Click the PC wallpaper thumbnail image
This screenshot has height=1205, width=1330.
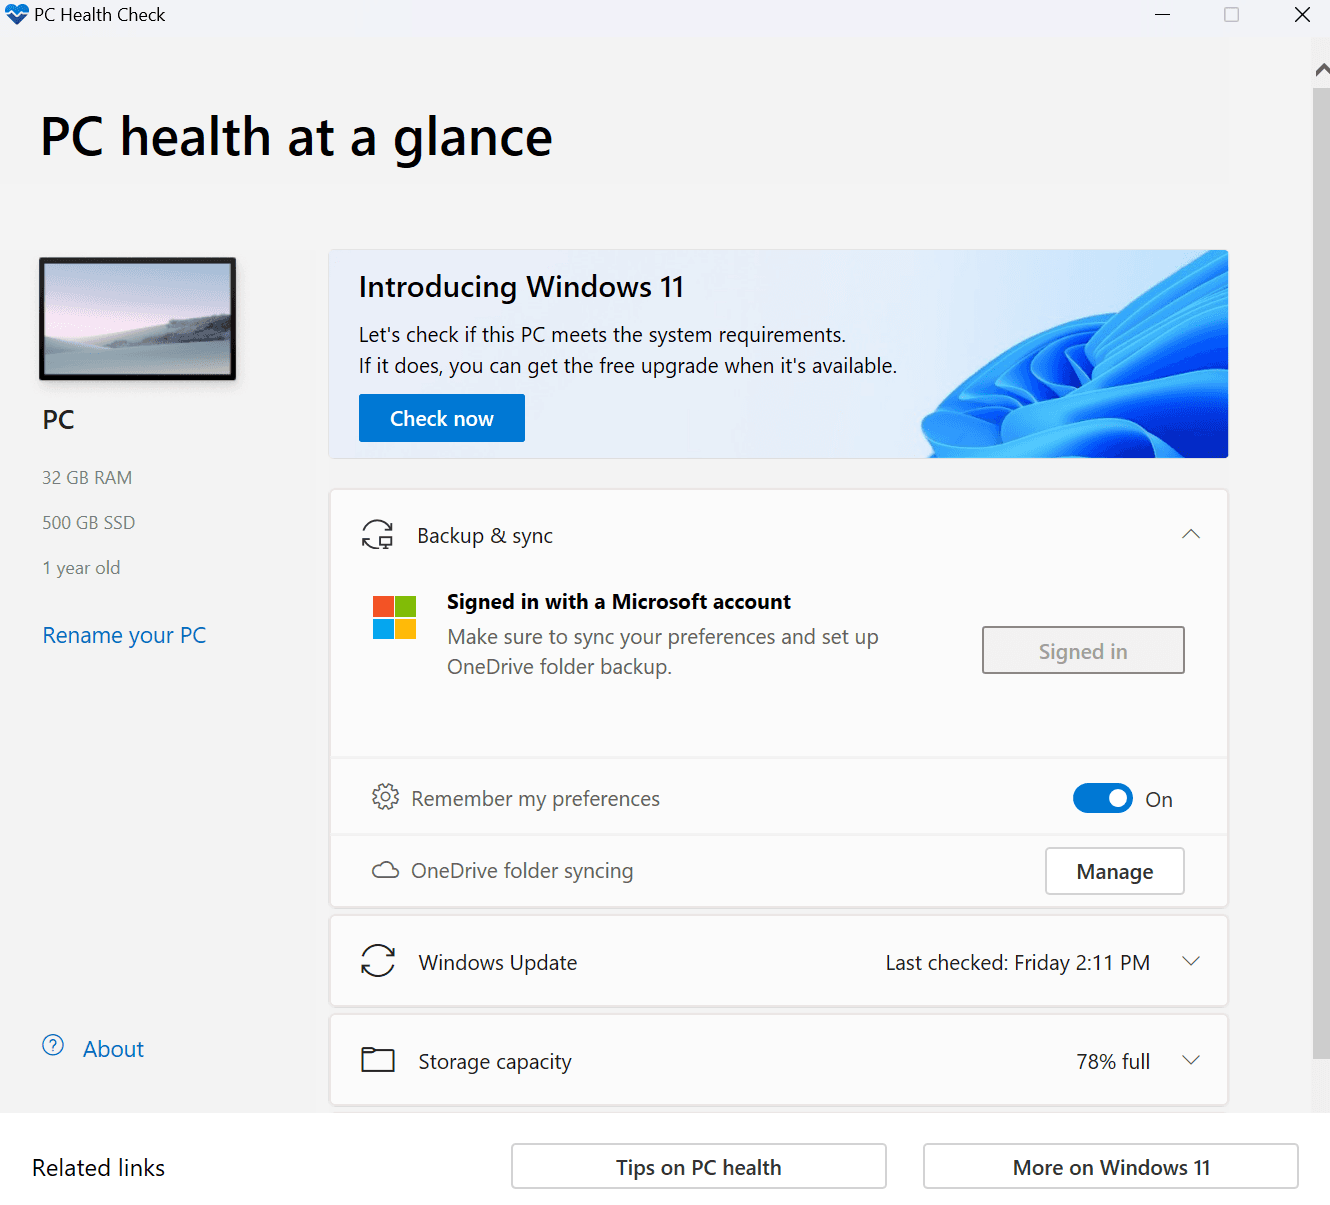click(138, 319)
